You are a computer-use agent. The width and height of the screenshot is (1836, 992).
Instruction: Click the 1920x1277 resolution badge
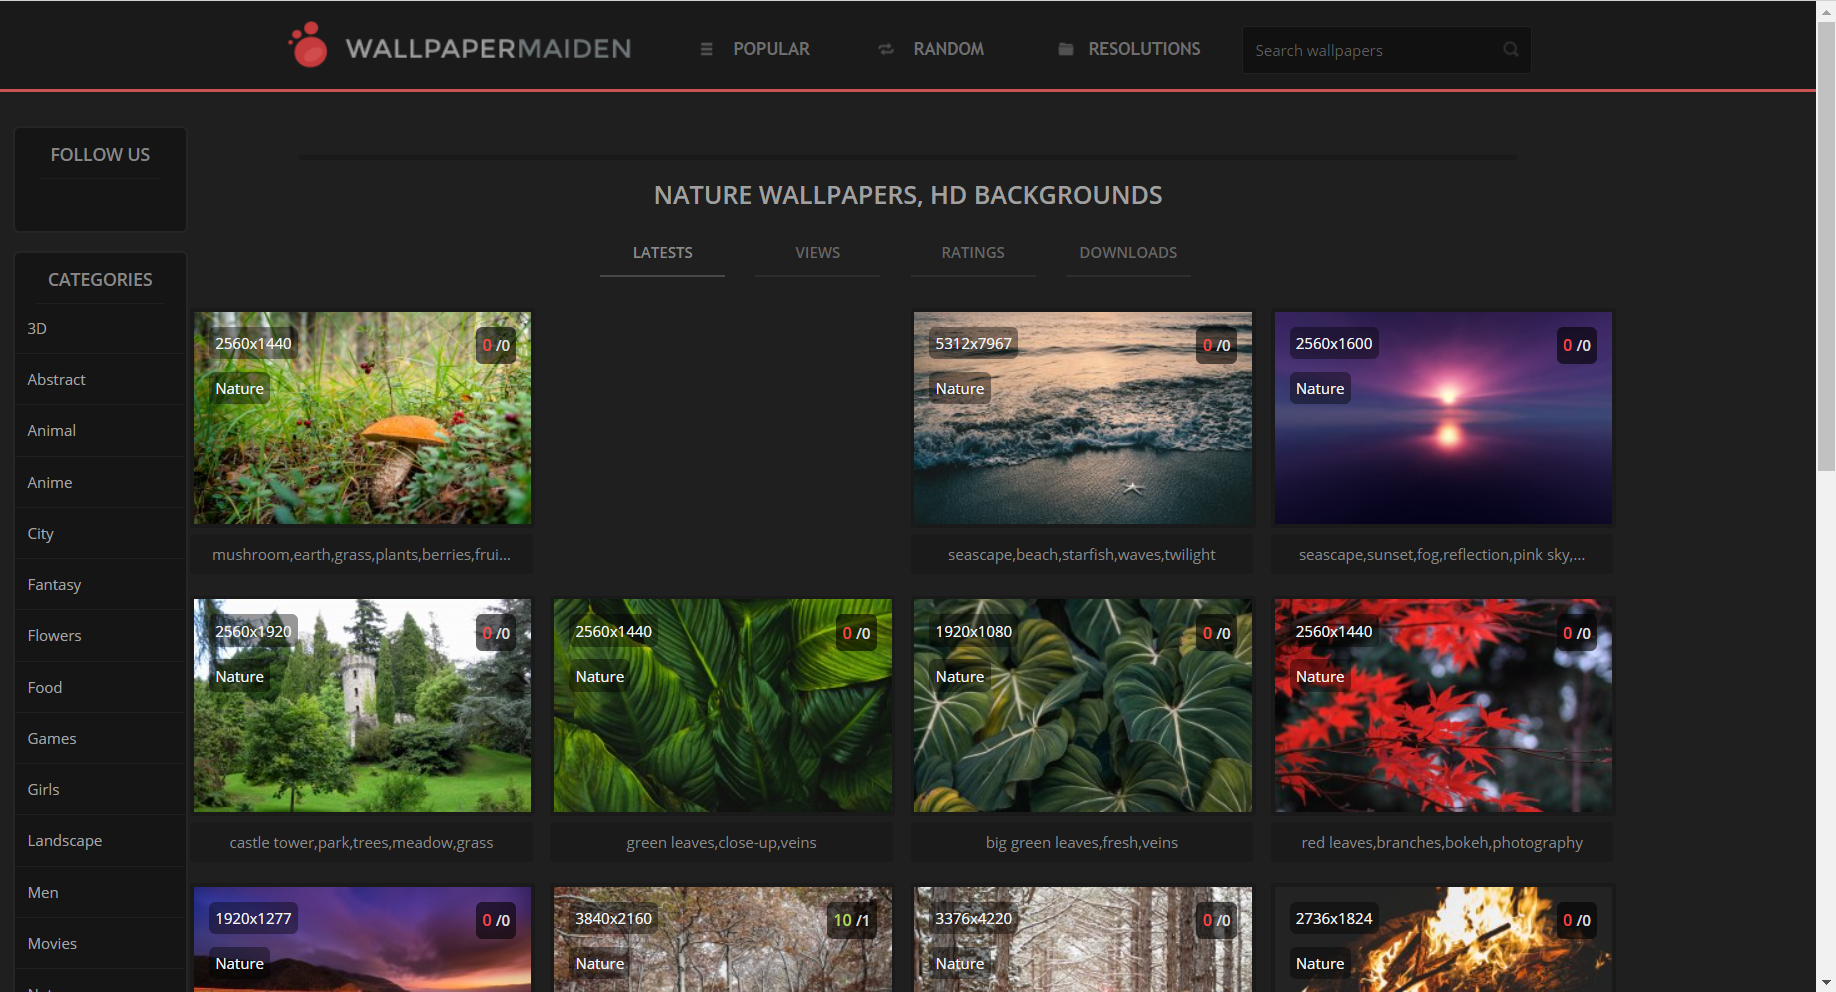[x=253, y=918]
